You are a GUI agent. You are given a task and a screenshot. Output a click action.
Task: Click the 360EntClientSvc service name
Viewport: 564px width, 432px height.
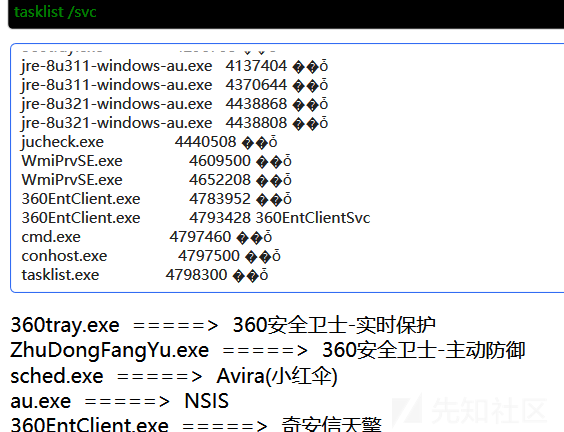coord(313,218)
